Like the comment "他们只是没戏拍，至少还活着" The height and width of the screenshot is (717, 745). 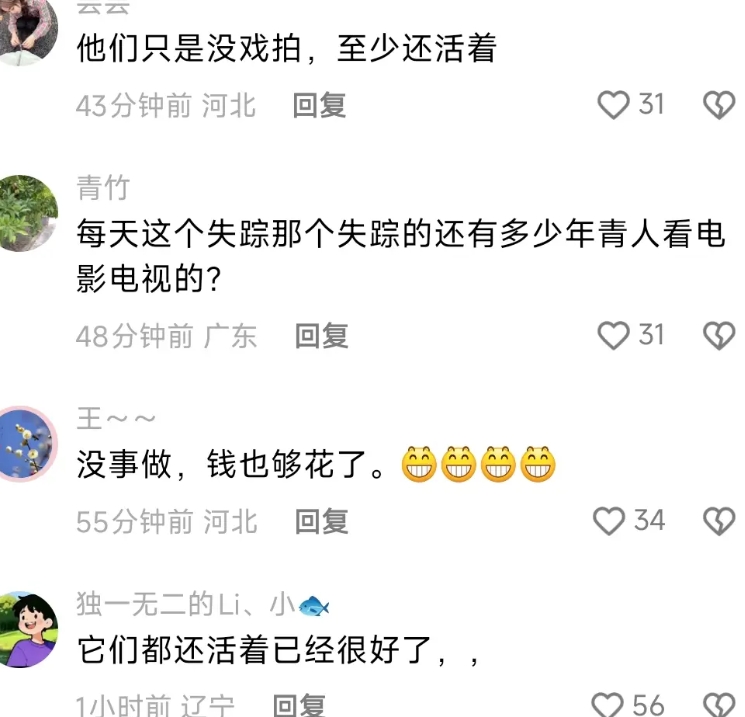pos(613,105)
